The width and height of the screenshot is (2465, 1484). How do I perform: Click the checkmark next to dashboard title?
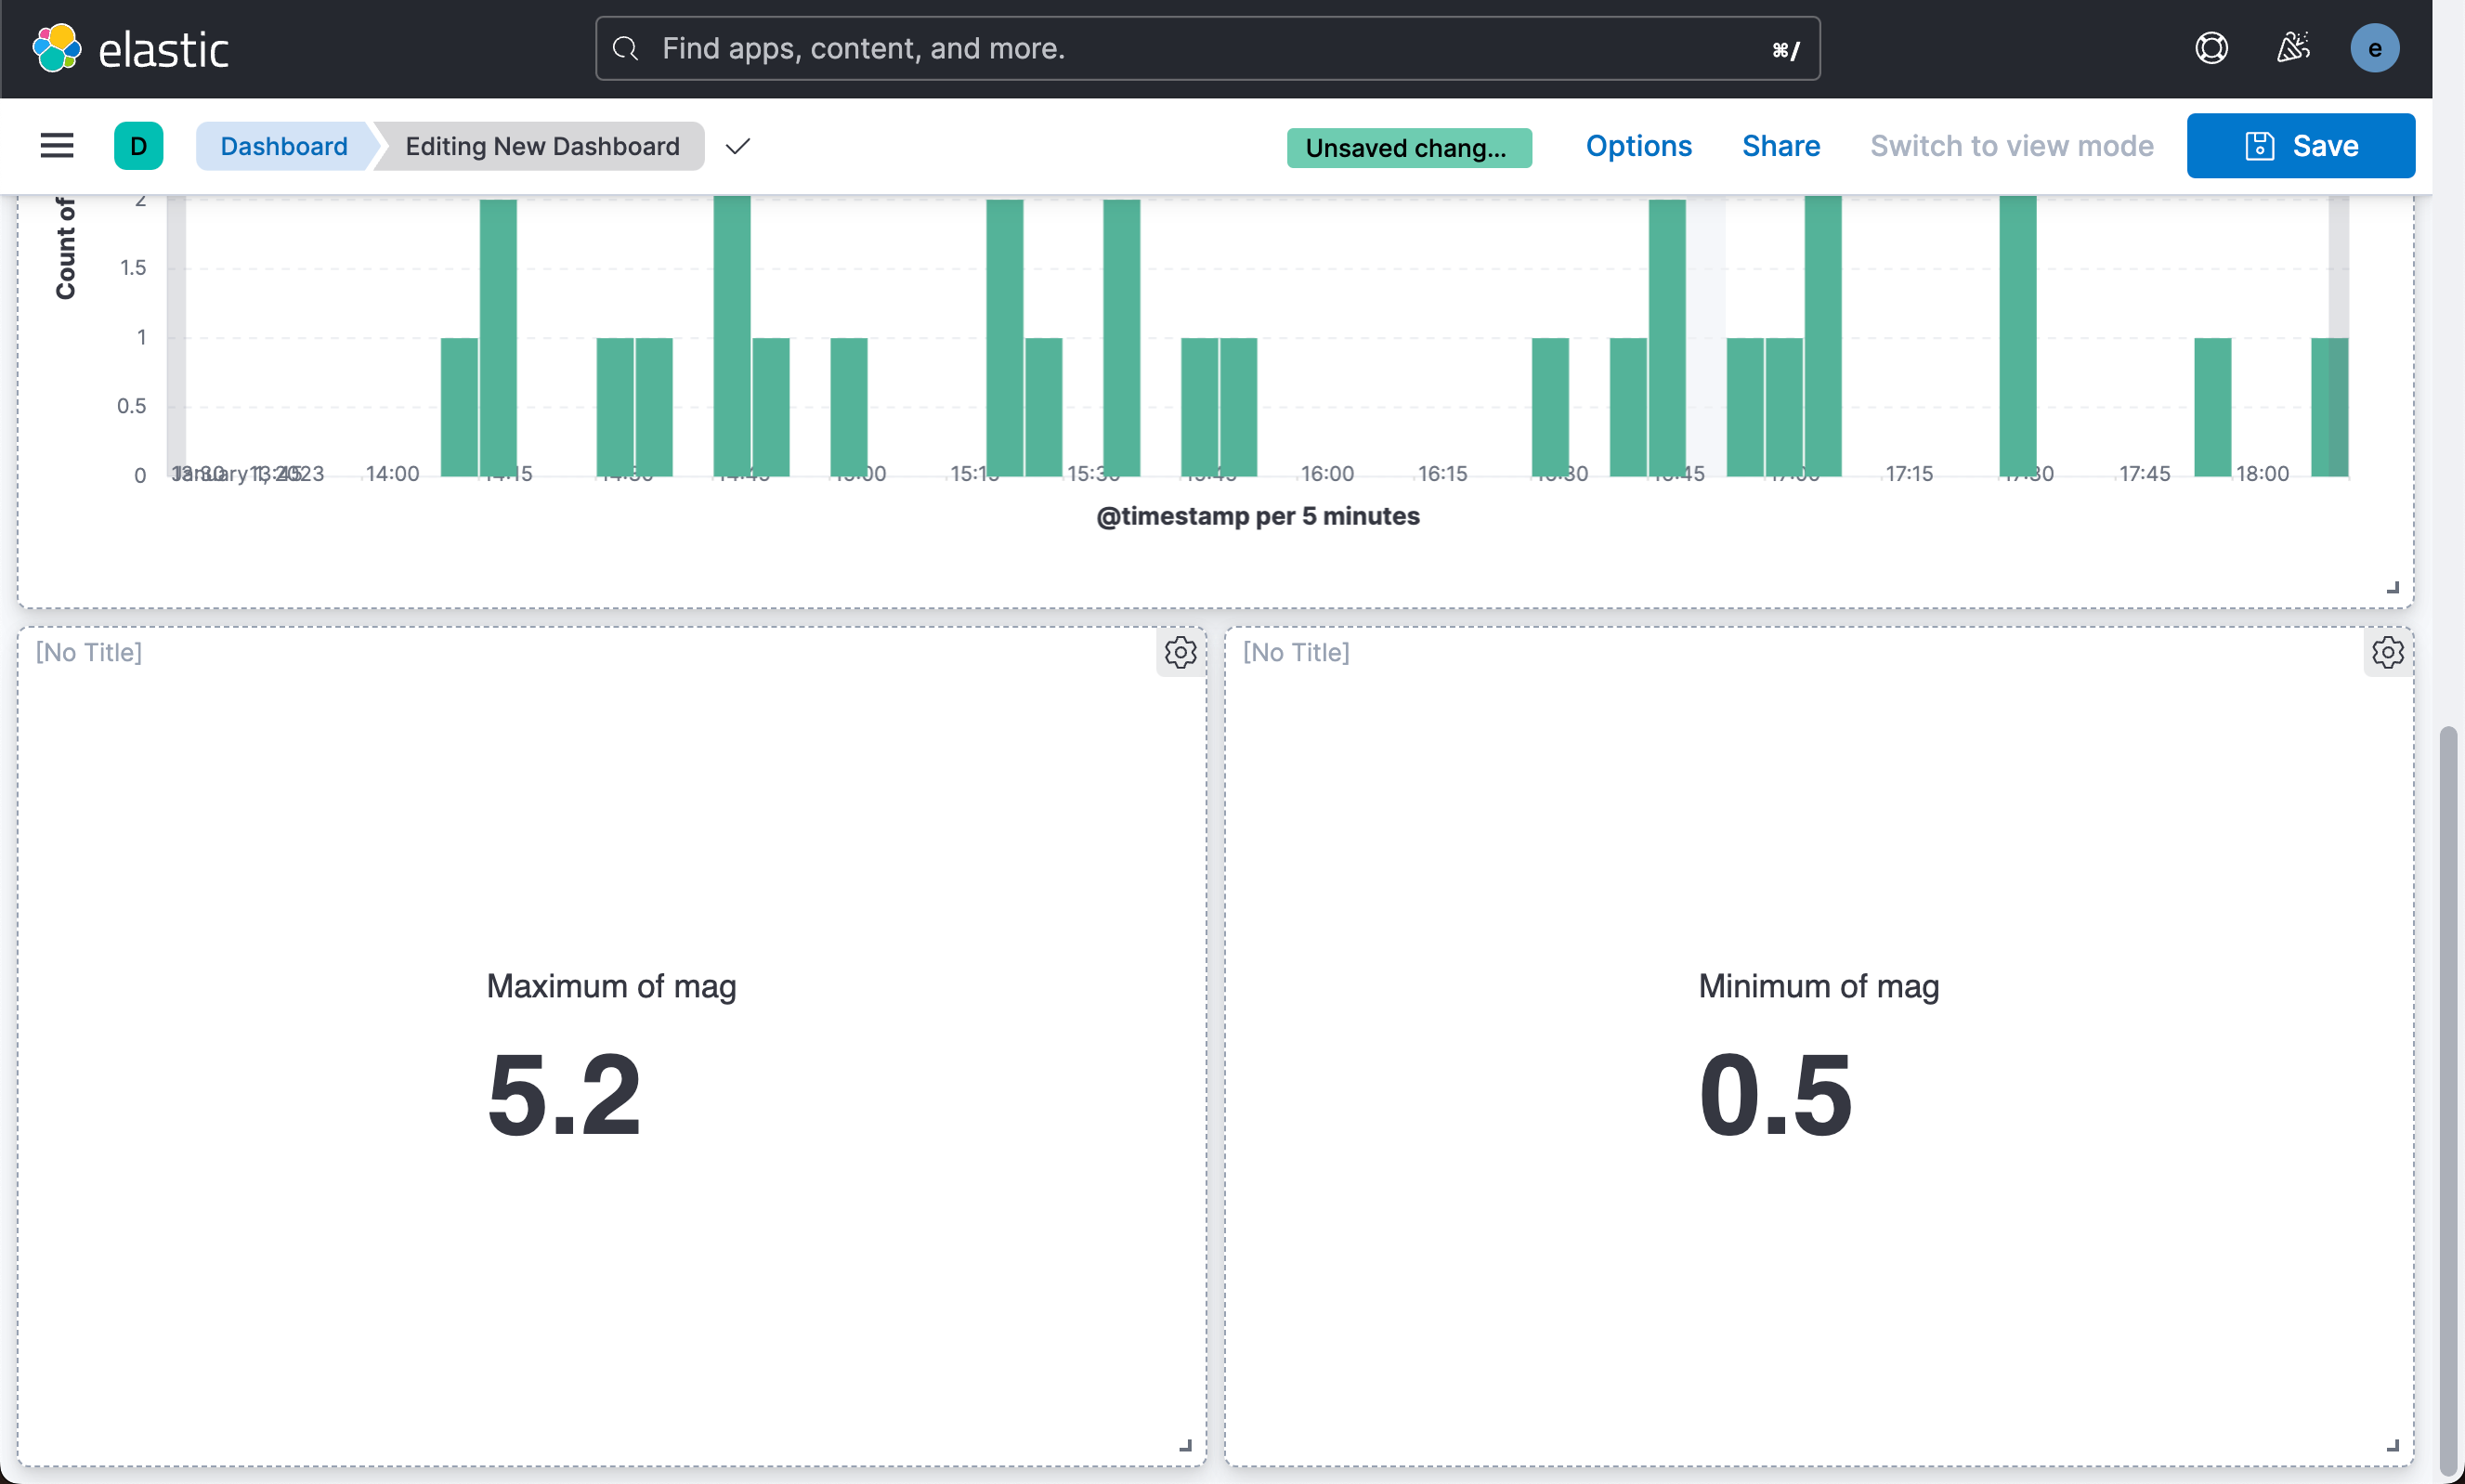point(738,146)
